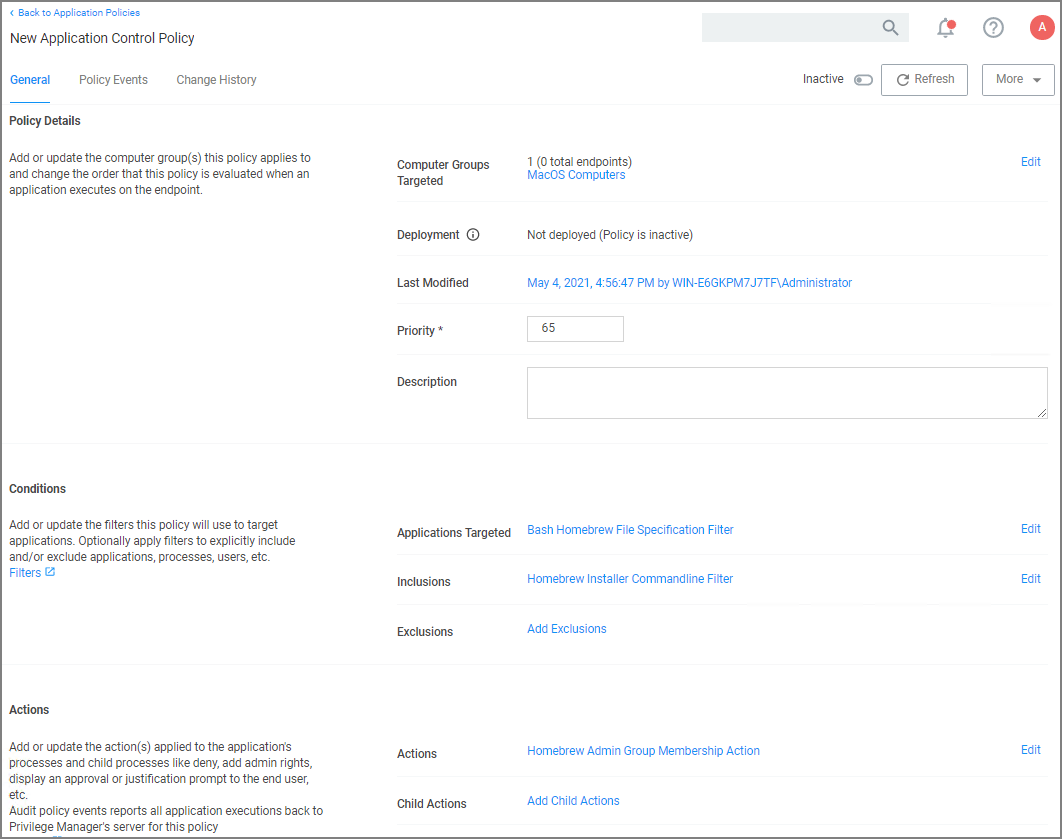
Task: Expand the More dropdown menu
Action: point(1018,80)
